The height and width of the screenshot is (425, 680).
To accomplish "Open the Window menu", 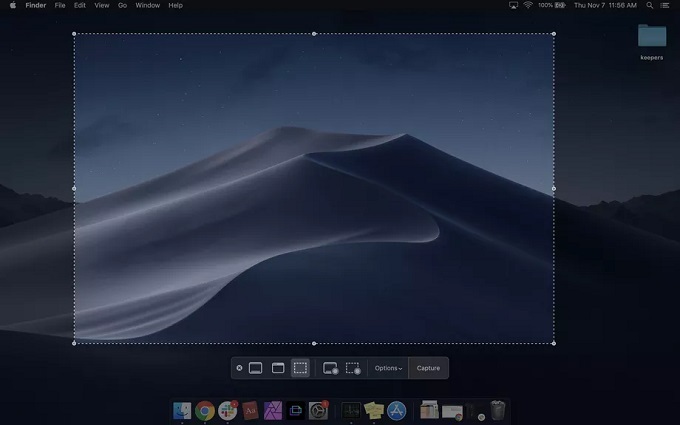I will (x=147, y=5).
